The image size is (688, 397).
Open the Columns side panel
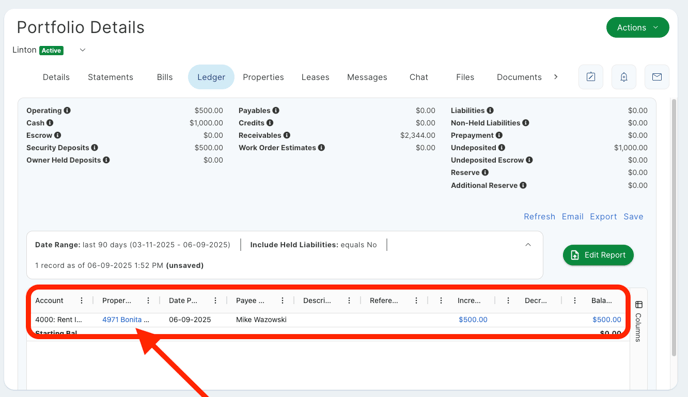(638, 321)
